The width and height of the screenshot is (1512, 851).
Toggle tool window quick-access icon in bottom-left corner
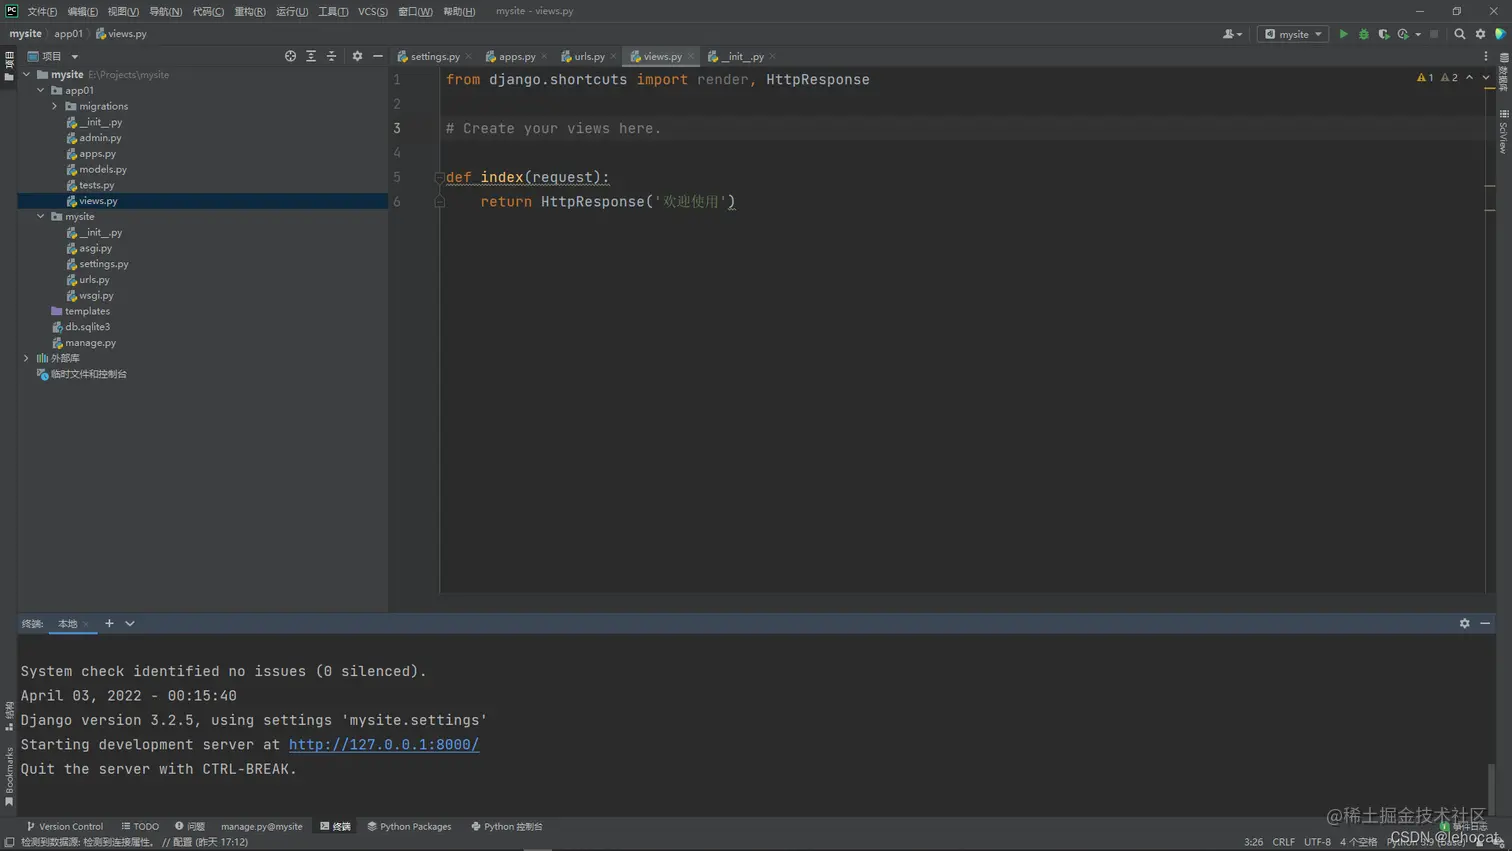point(9,842)
